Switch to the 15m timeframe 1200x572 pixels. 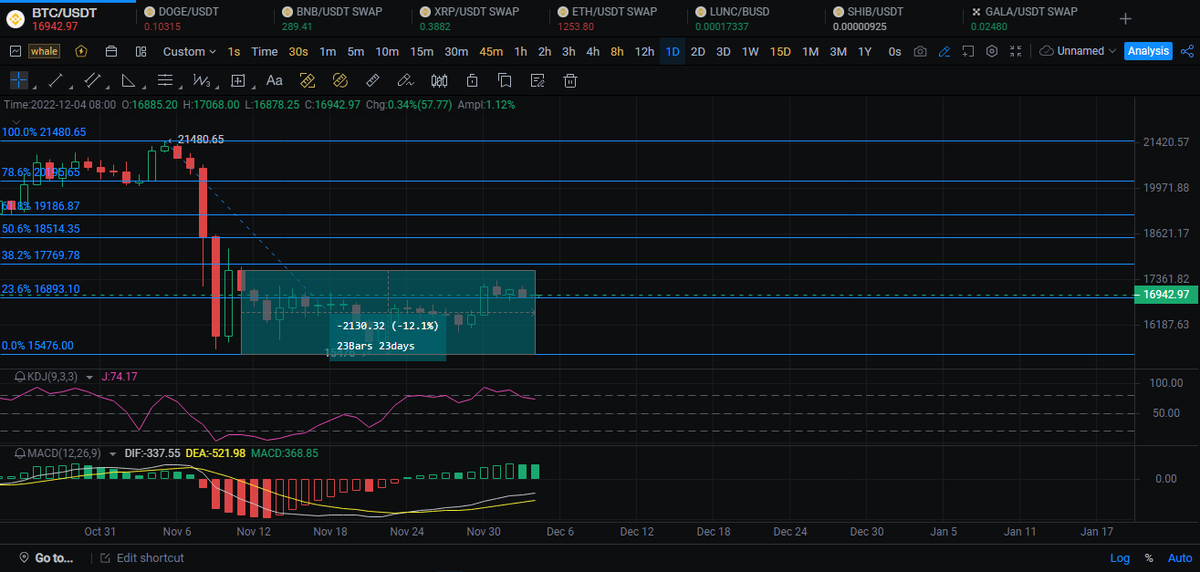pos(422,51)
